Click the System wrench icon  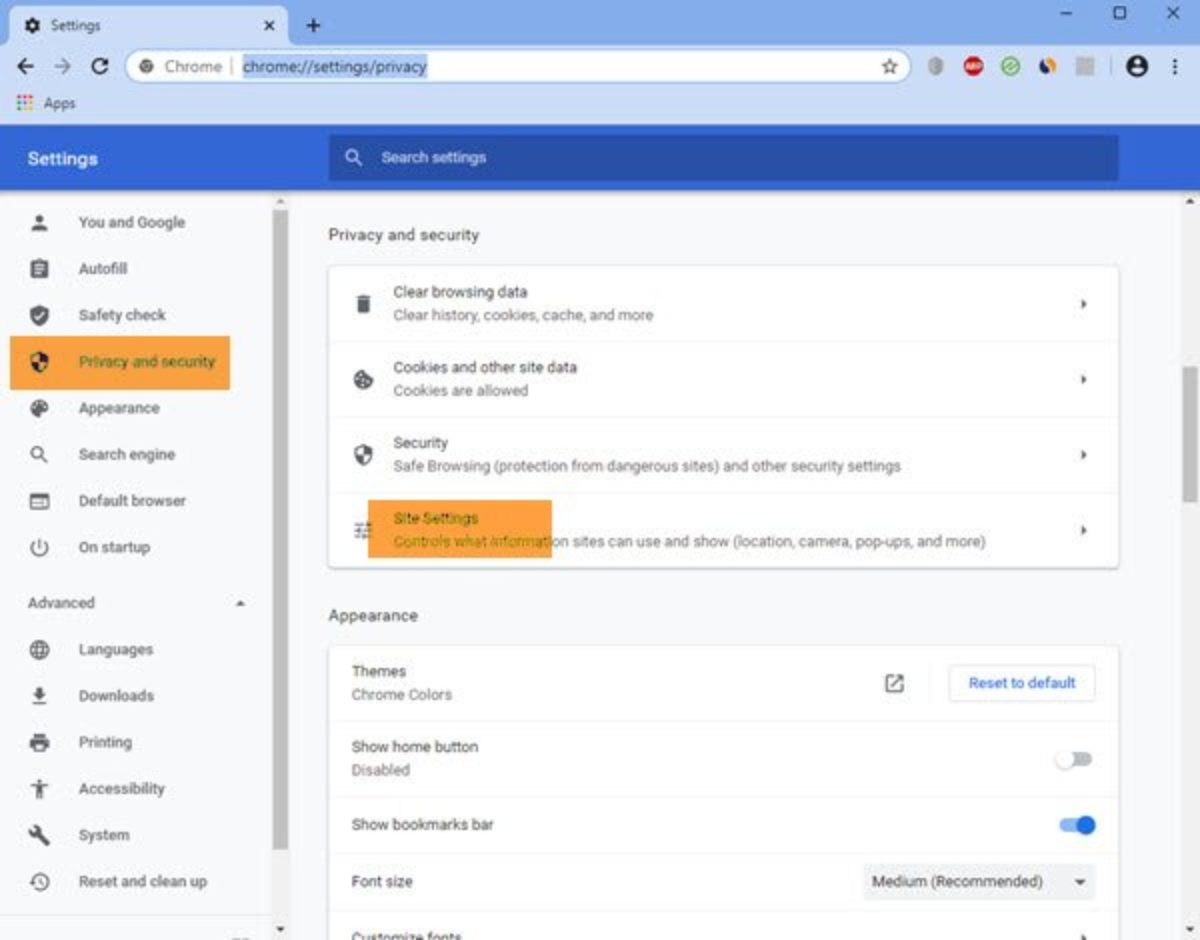(39, 835)
